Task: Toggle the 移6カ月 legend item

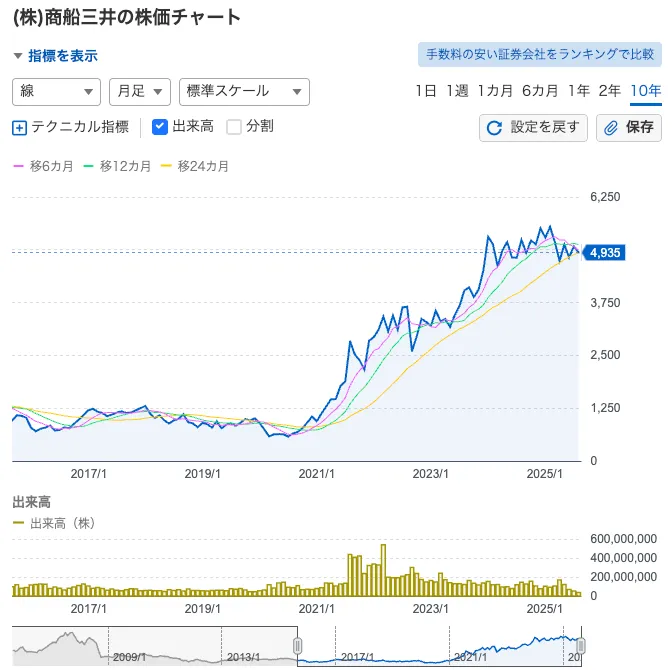Action: click(43, 166)
